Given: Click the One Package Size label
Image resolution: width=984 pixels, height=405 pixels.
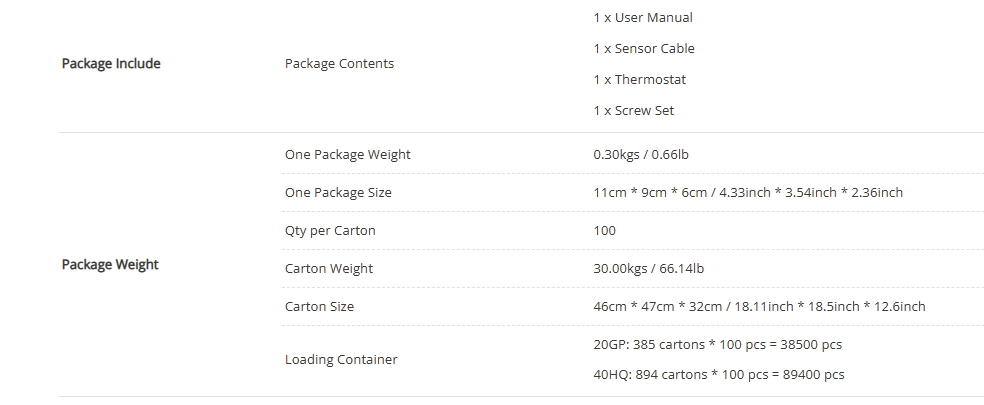Looking at the screenshot, I should click(x=338, y=192).
